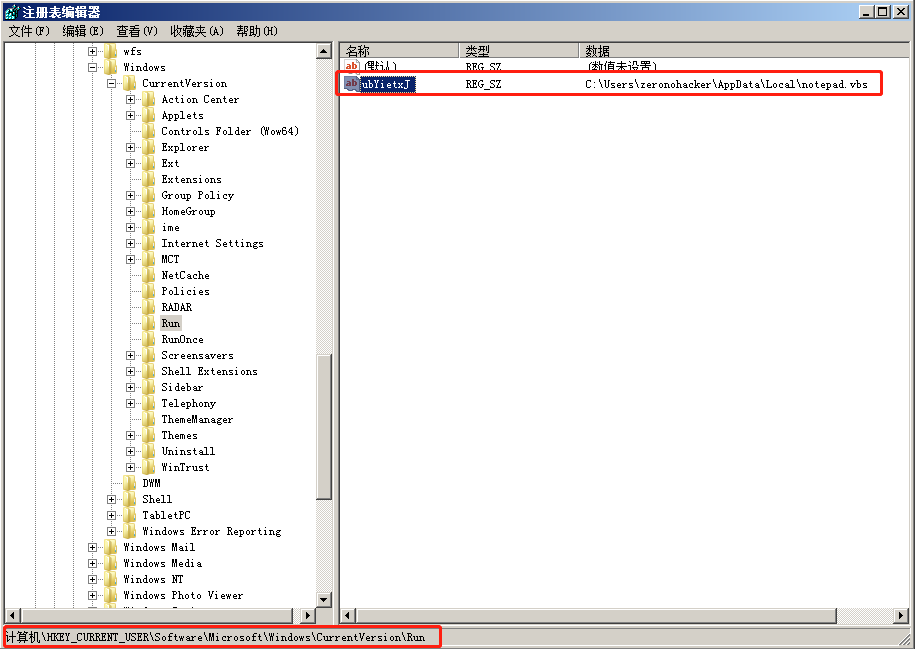
Task: Expand the Windows NT node
Action: [x=92, y=579]
